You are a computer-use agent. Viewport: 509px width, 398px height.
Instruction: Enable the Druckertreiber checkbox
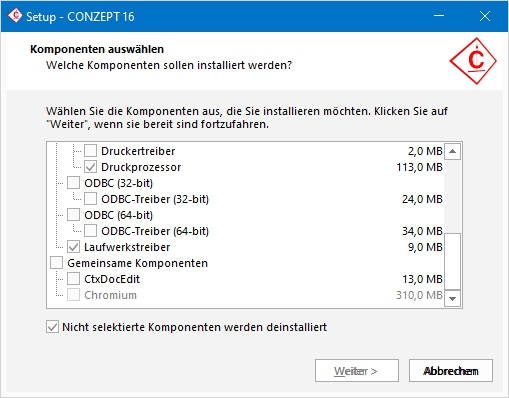[x=90, y=151]
